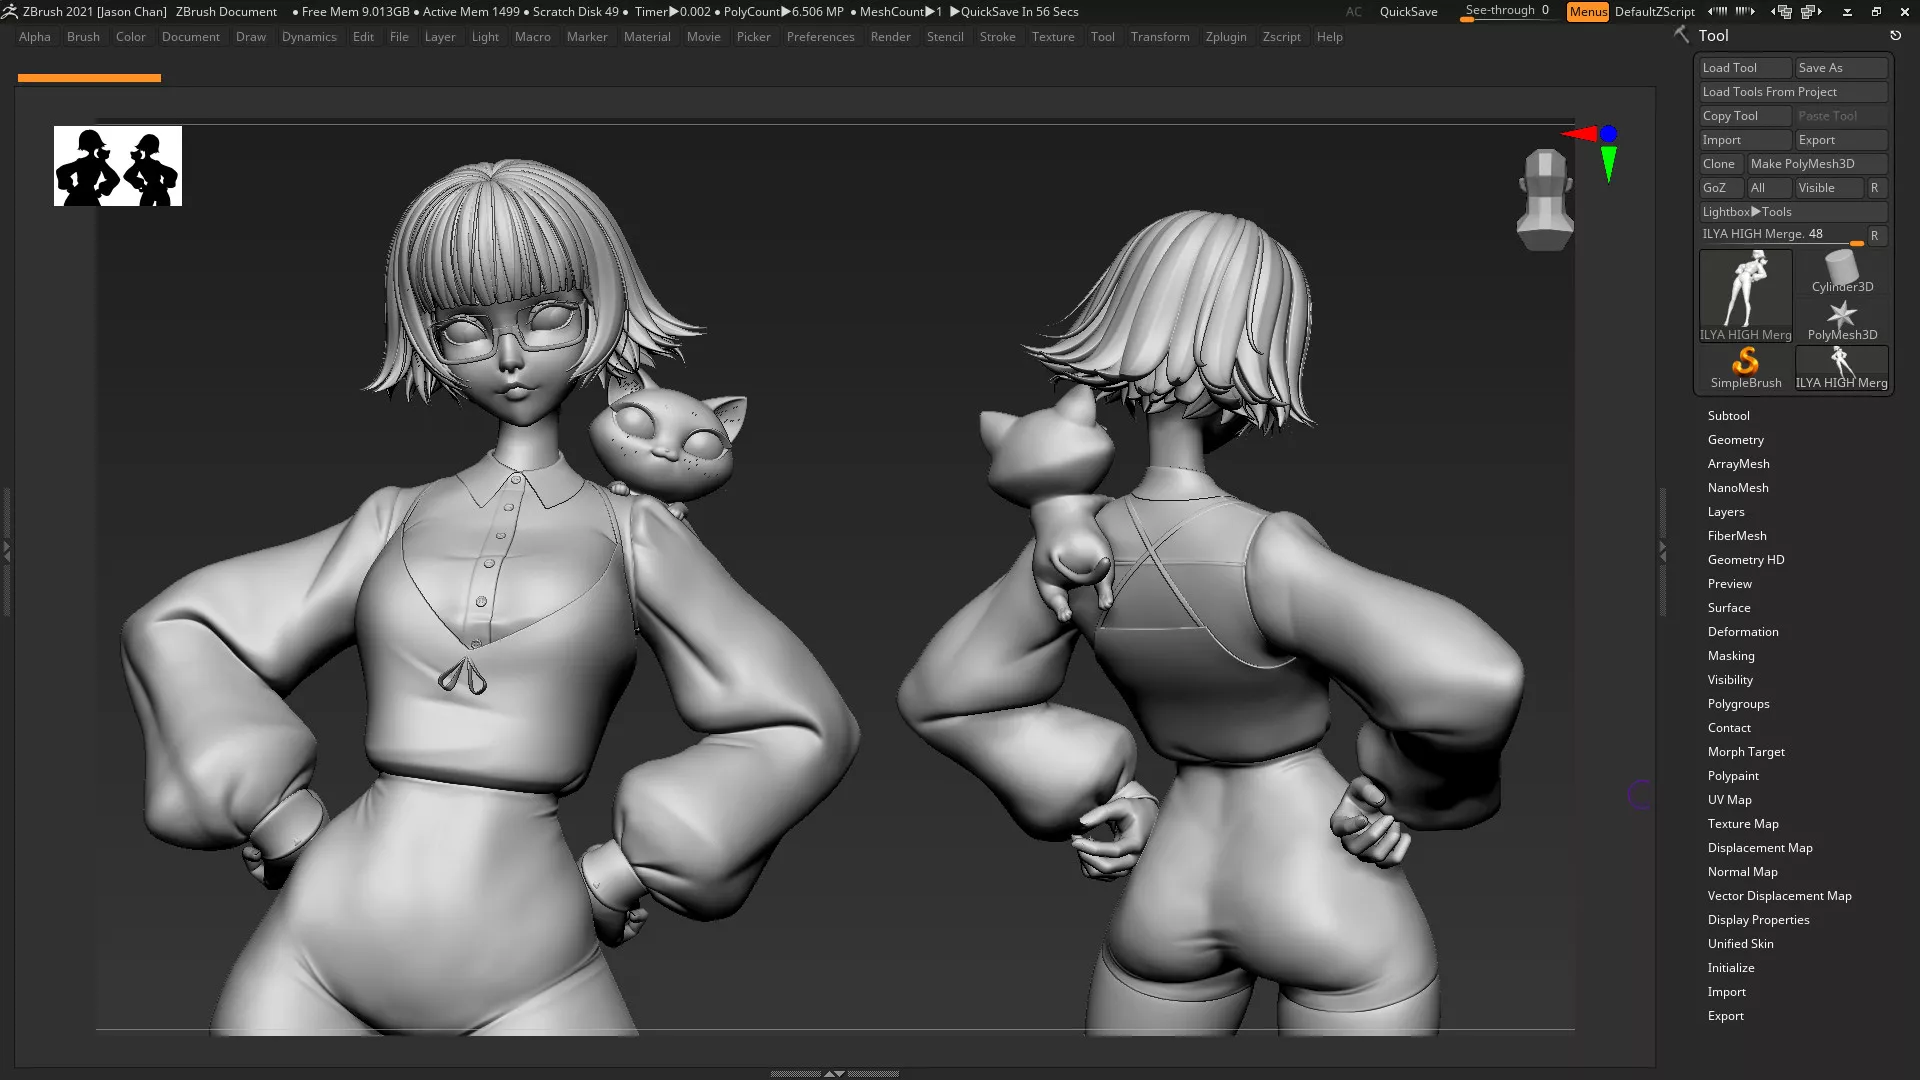Click the camera head orientation widget
1920x1080 pixels.
click(1545, 199)
